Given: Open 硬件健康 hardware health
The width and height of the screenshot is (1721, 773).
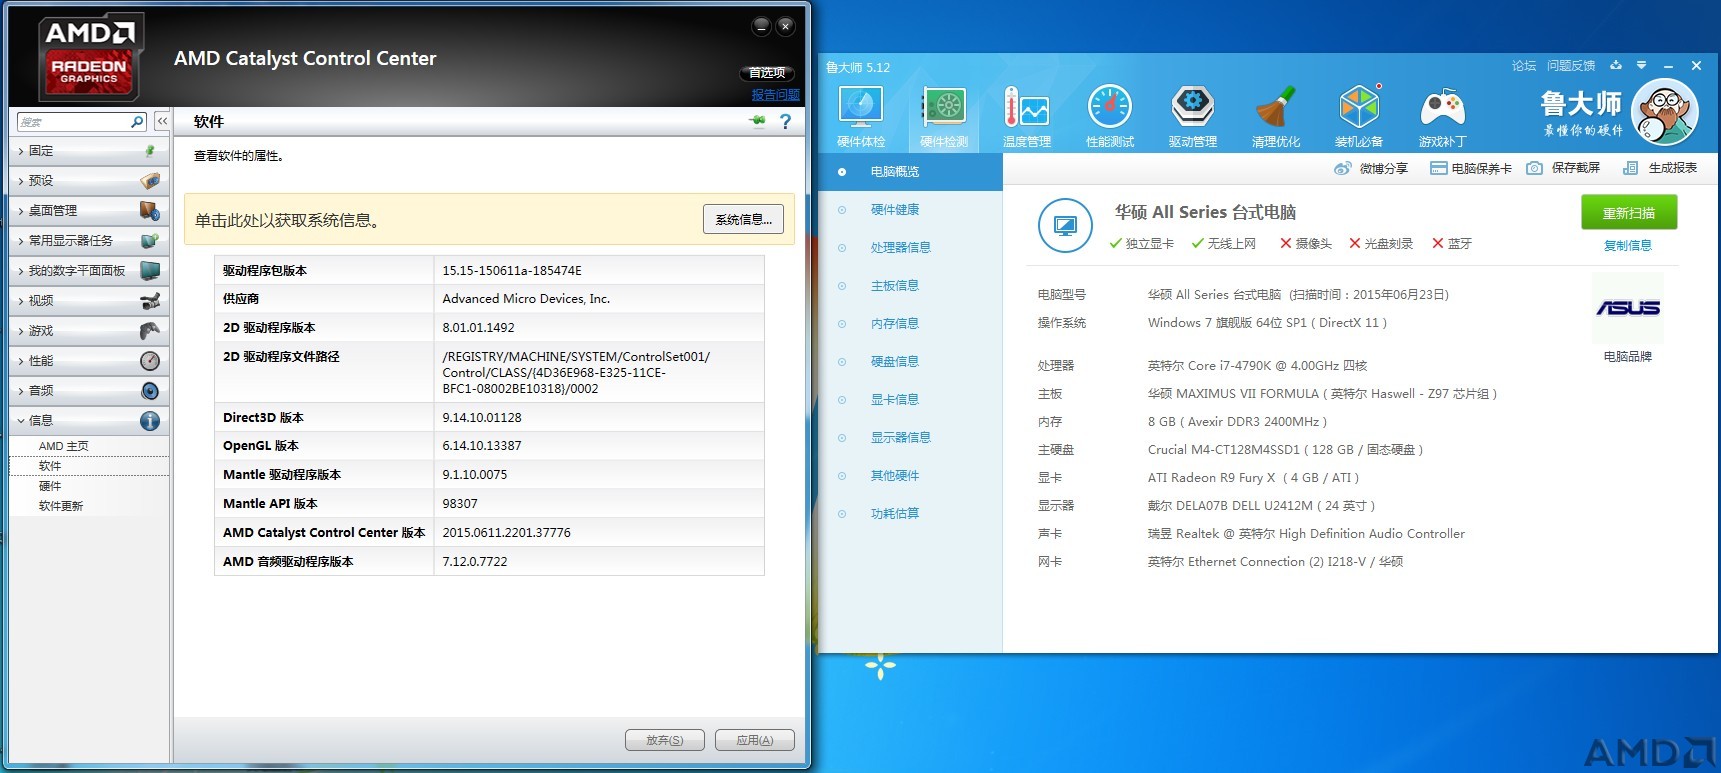Looking at the screenshot, I should click(895, 210).
